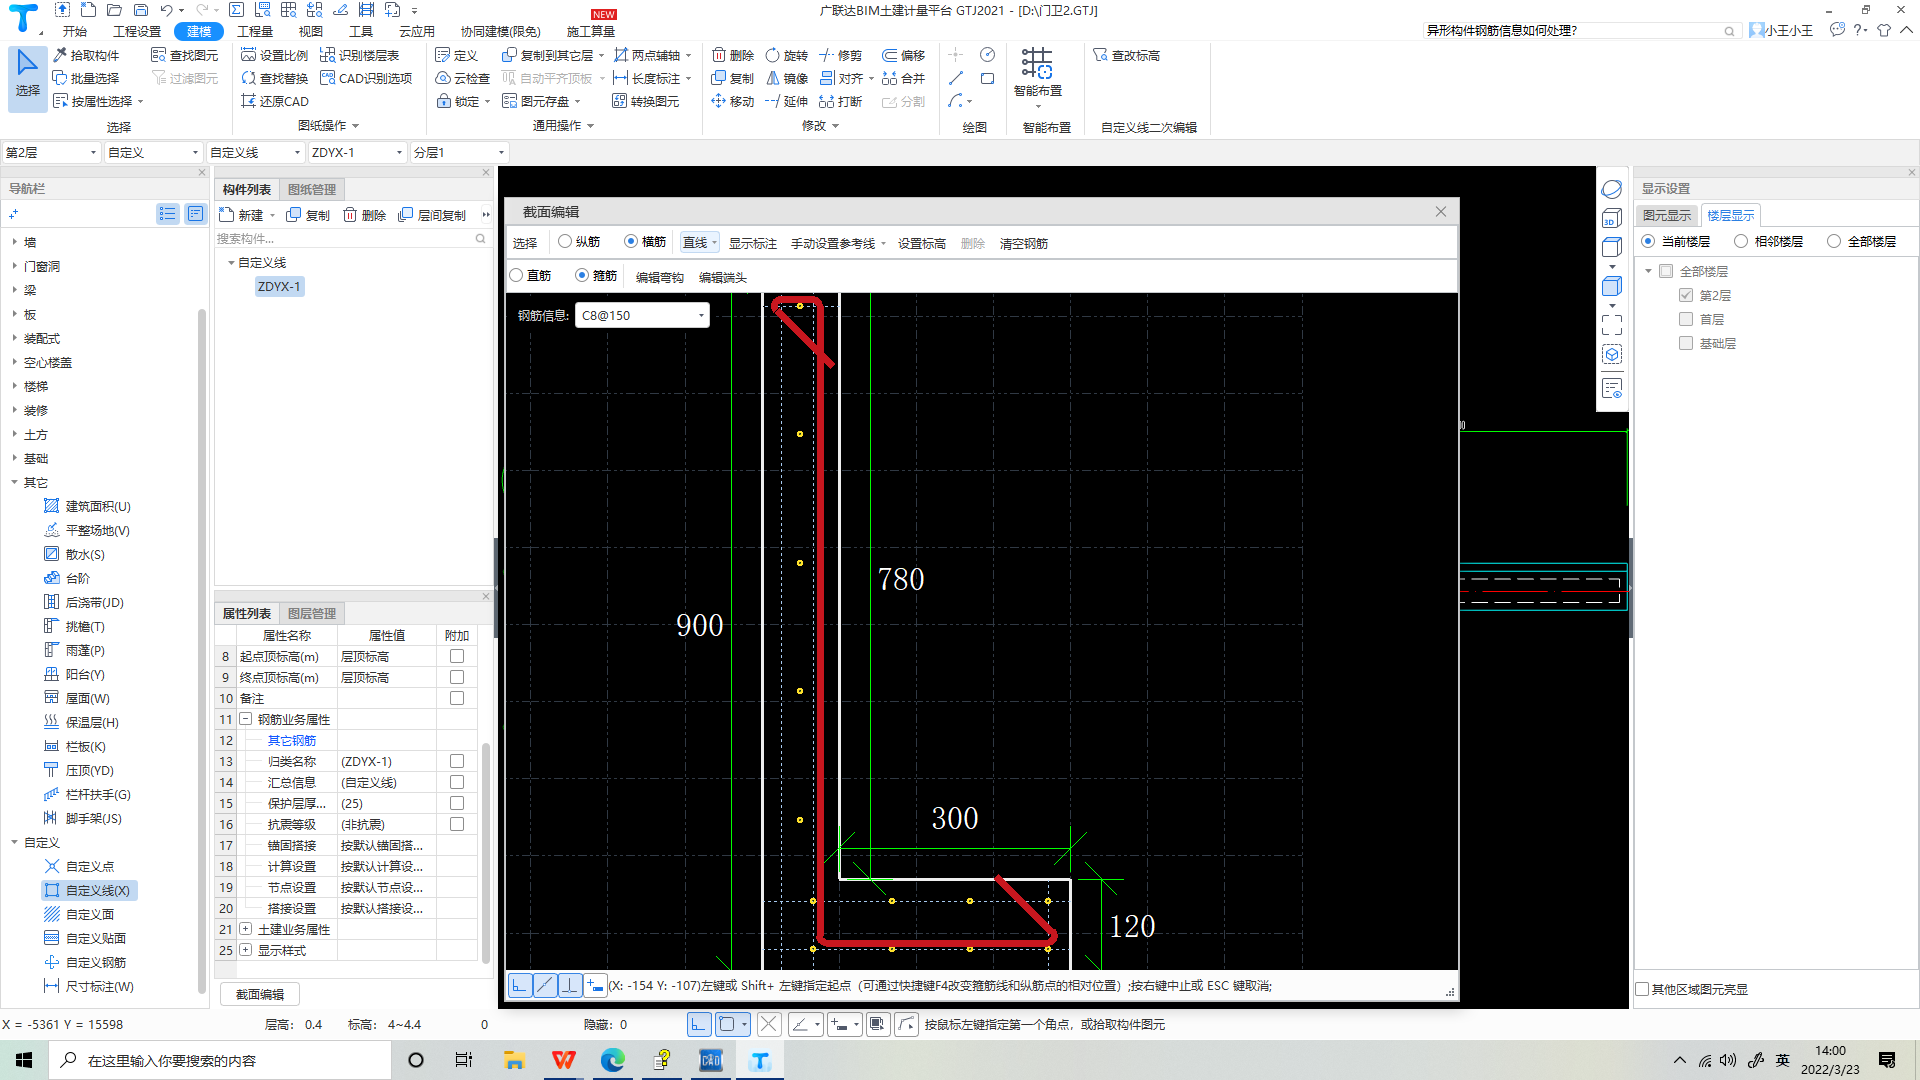Click the 查改标高 tool
This screenshot has width=1920, height=1080.
pos(1127,55)
